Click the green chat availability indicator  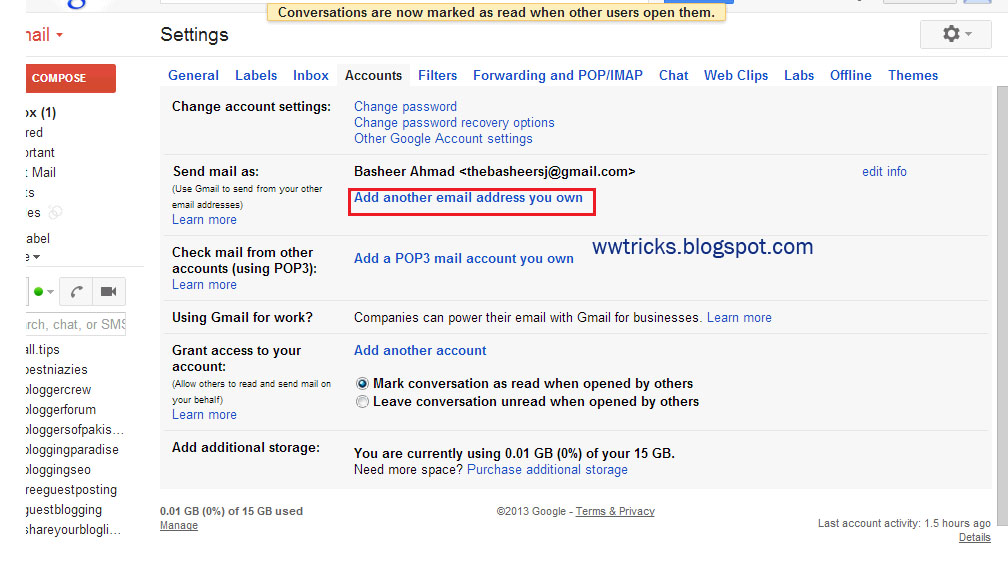tap(38, 292)
